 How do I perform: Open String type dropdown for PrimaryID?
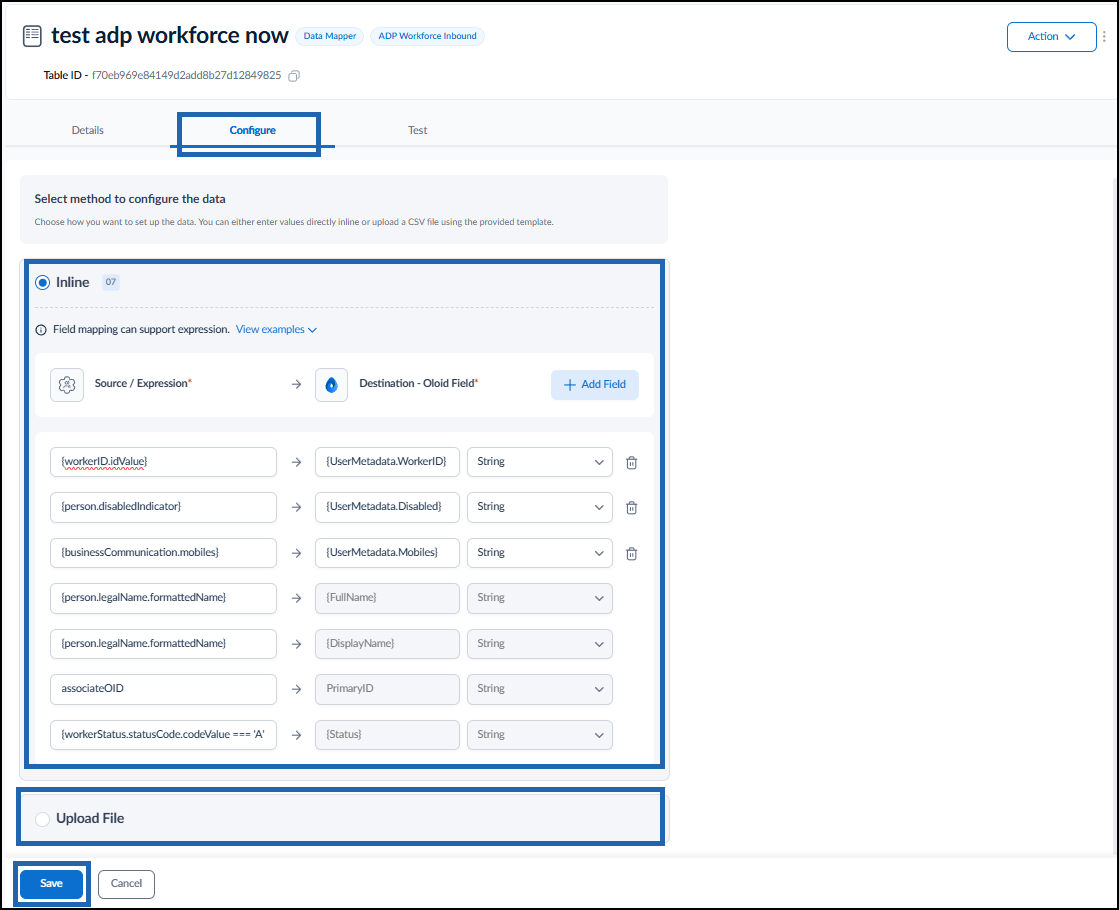540,689
